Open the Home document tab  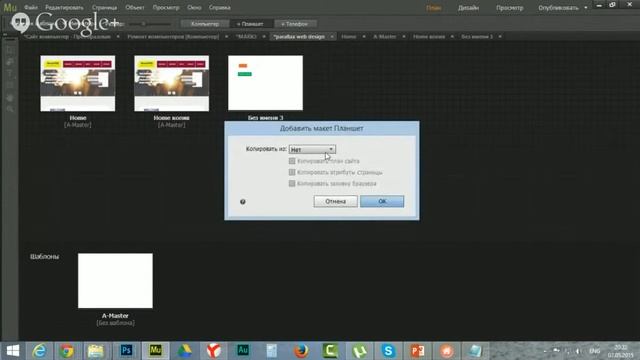tap(349, 37)
